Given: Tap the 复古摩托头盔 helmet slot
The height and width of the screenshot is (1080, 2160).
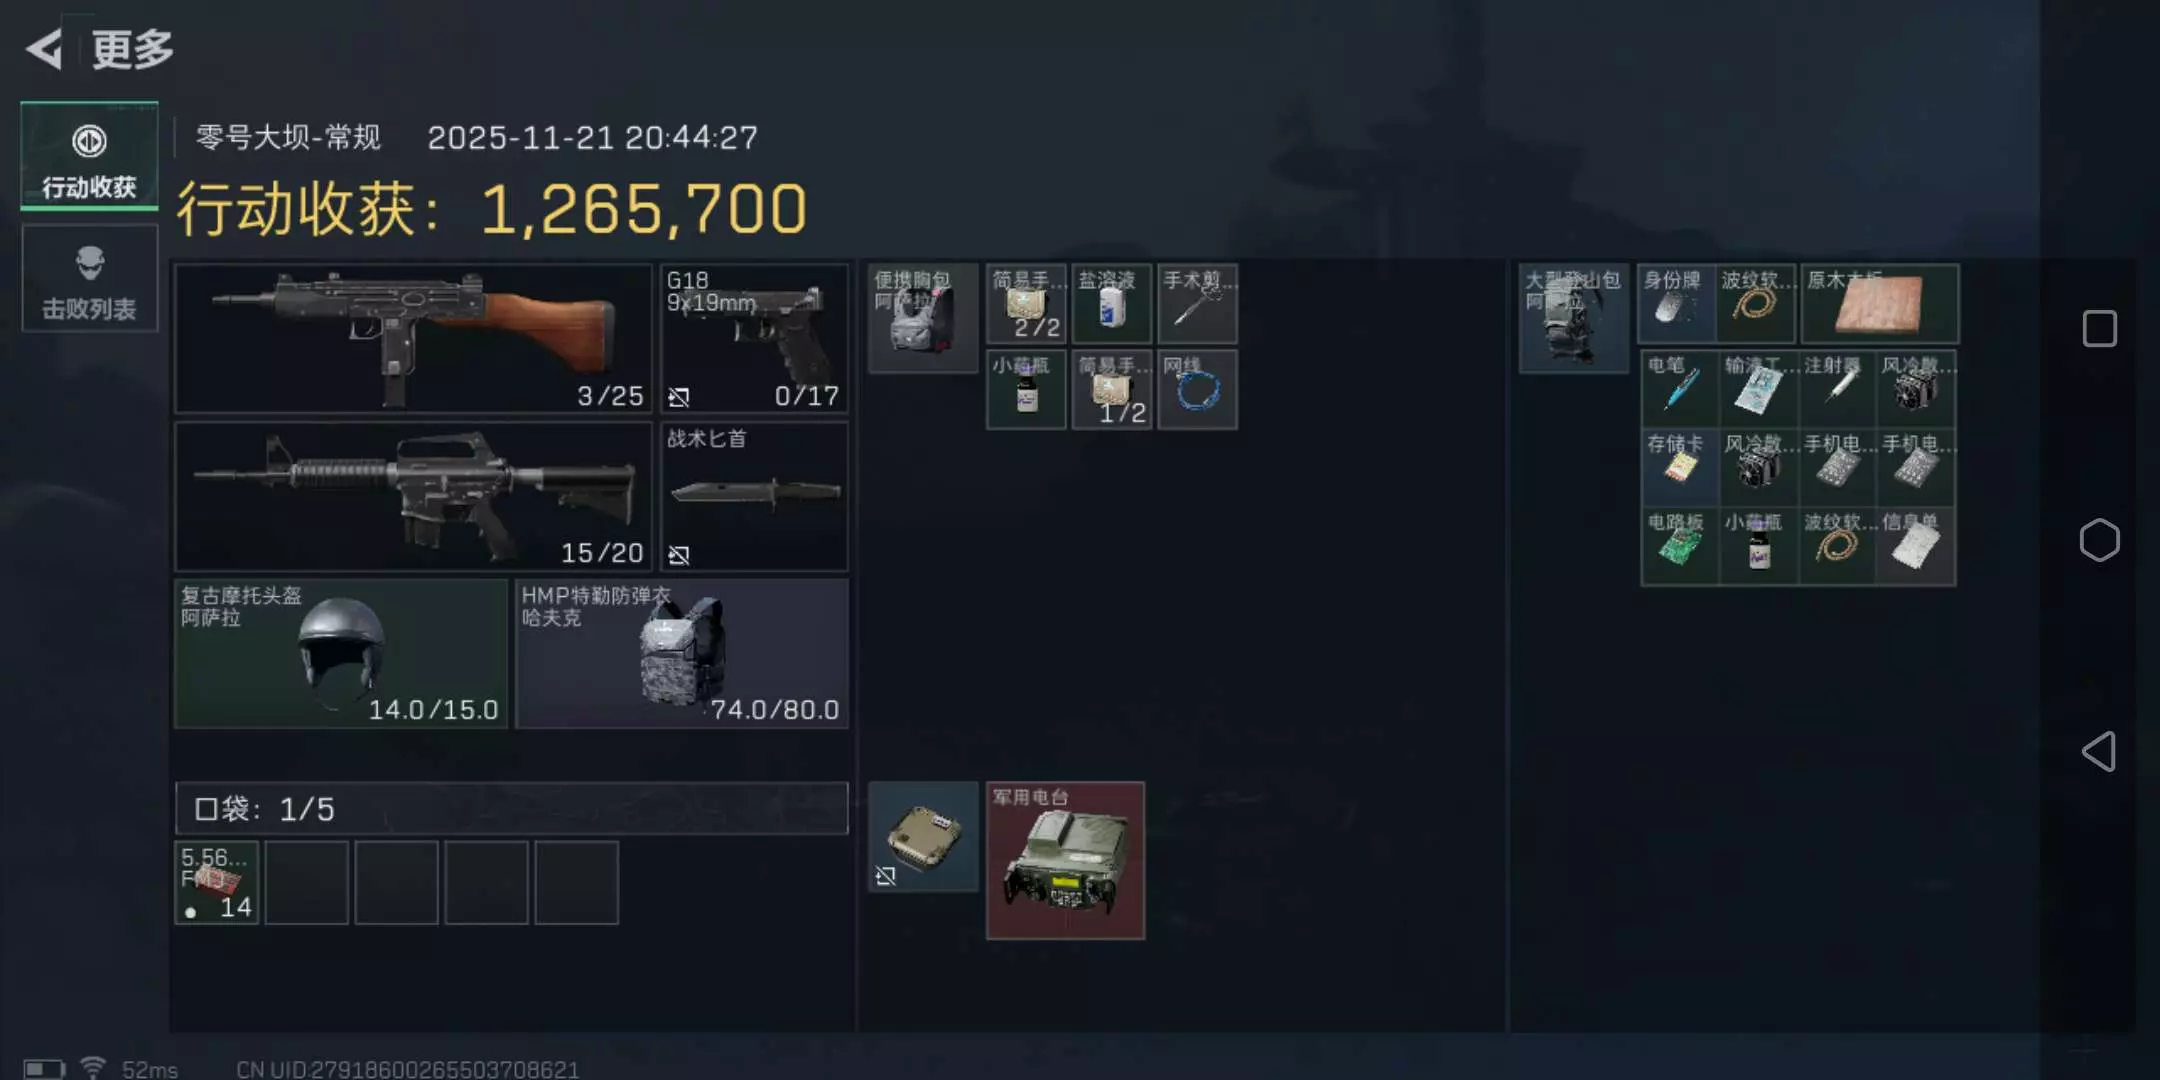Looking at the screenshot, I should click(341, 653).
